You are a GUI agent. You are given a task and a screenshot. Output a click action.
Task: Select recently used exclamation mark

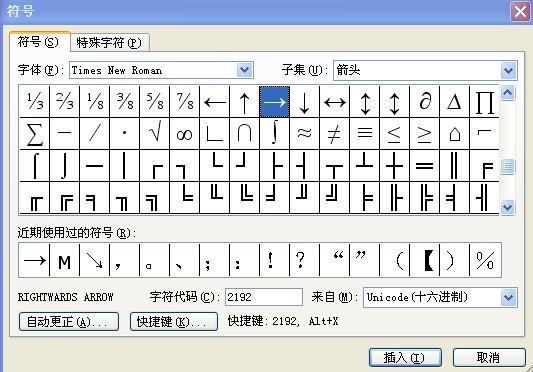pyautogui.click(x=274, y=260)
